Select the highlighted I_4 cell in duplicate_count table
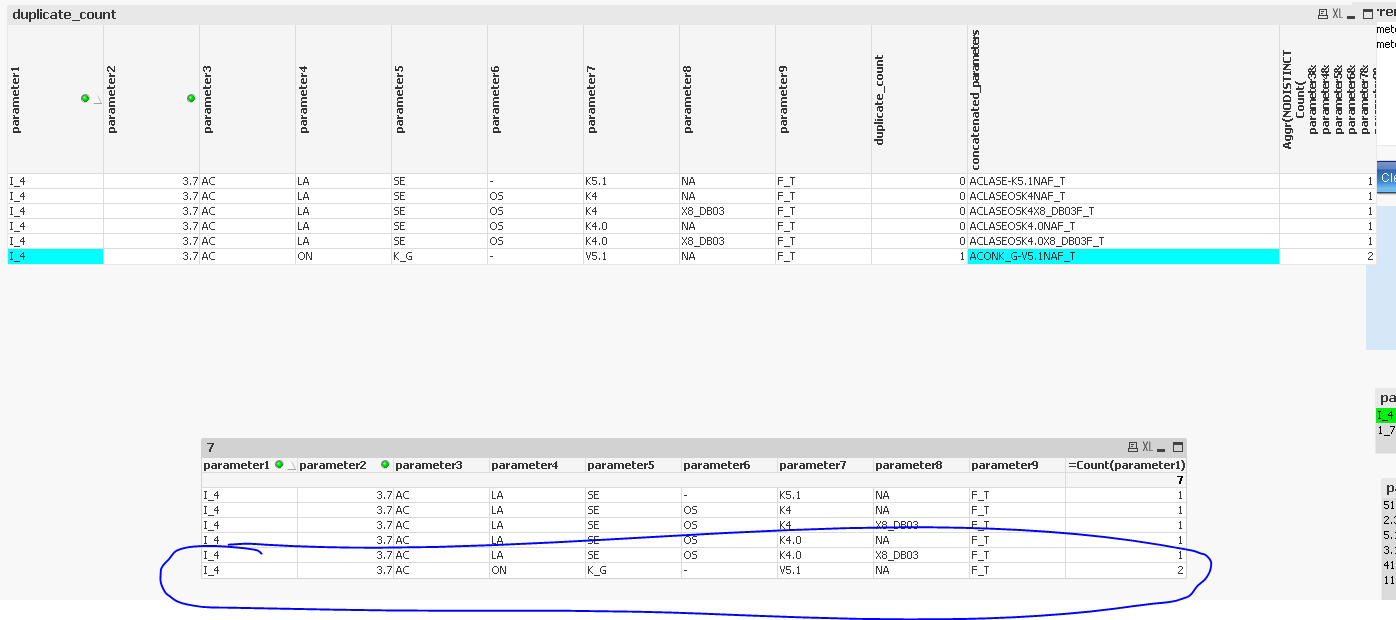Screen dimensions: 1396x620 tap(55, 256)
